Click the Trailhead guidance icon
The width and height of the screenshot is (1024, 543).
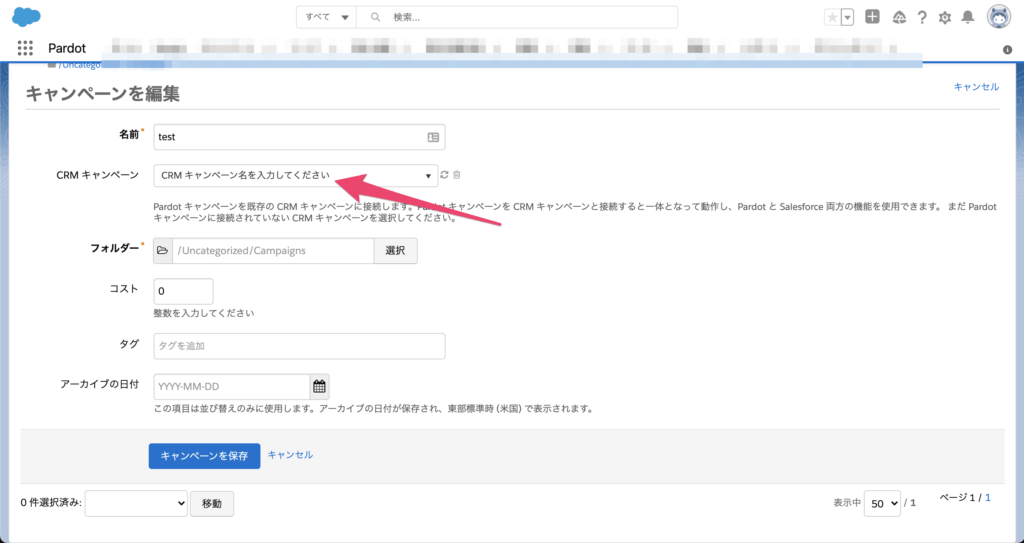(x=899, y=18)
